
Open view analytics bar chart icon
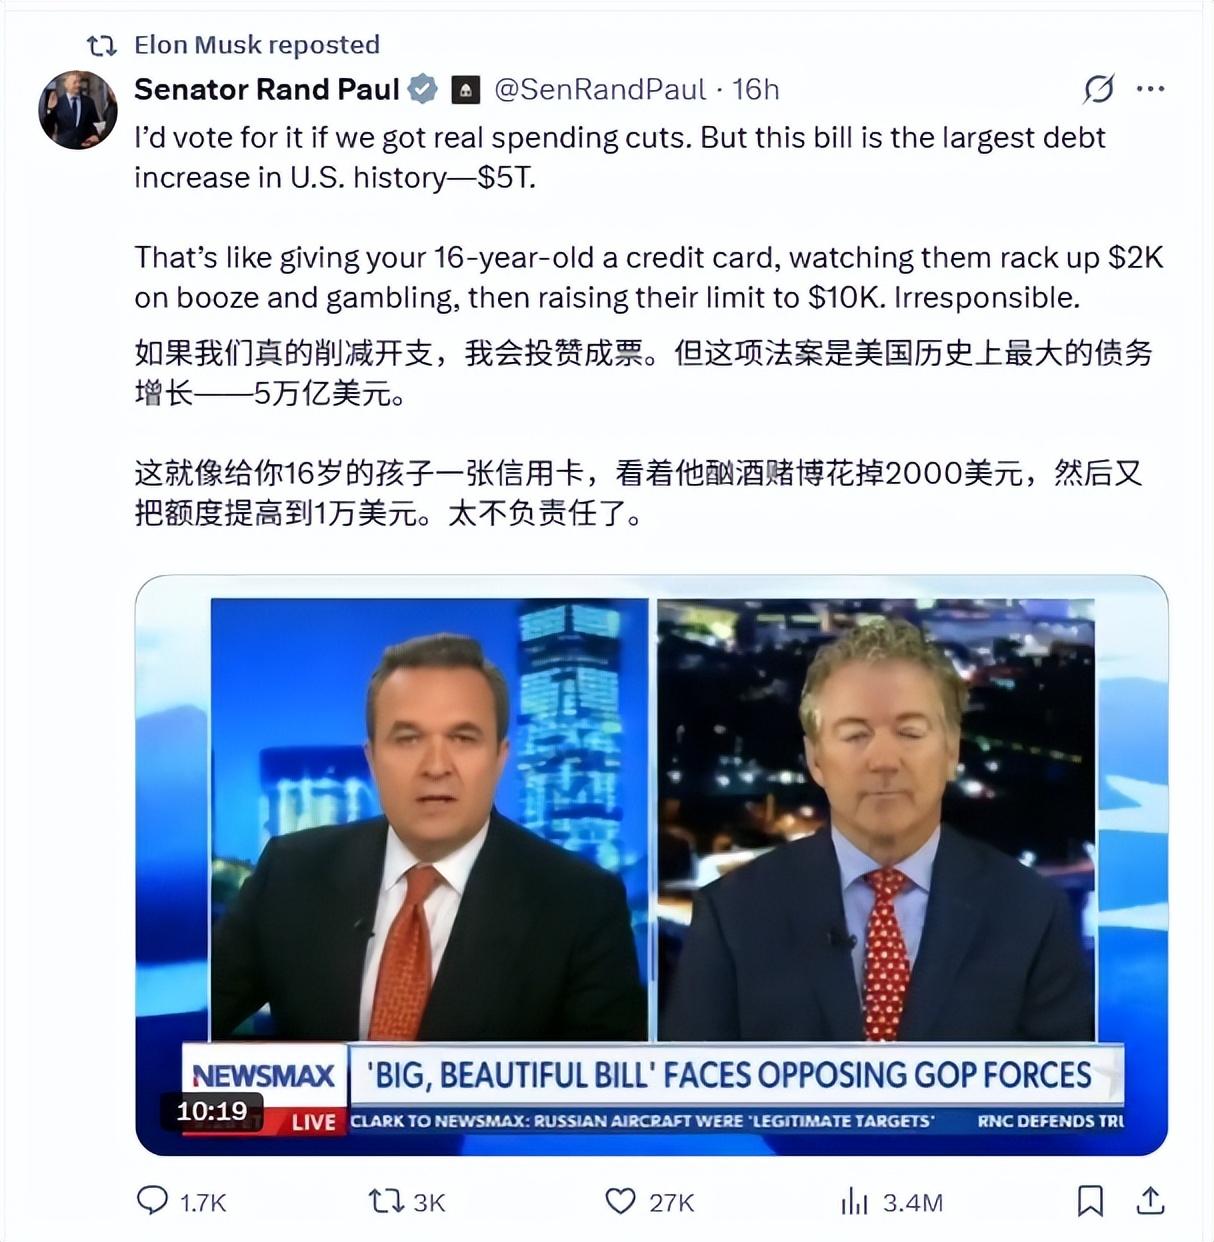854,1200
